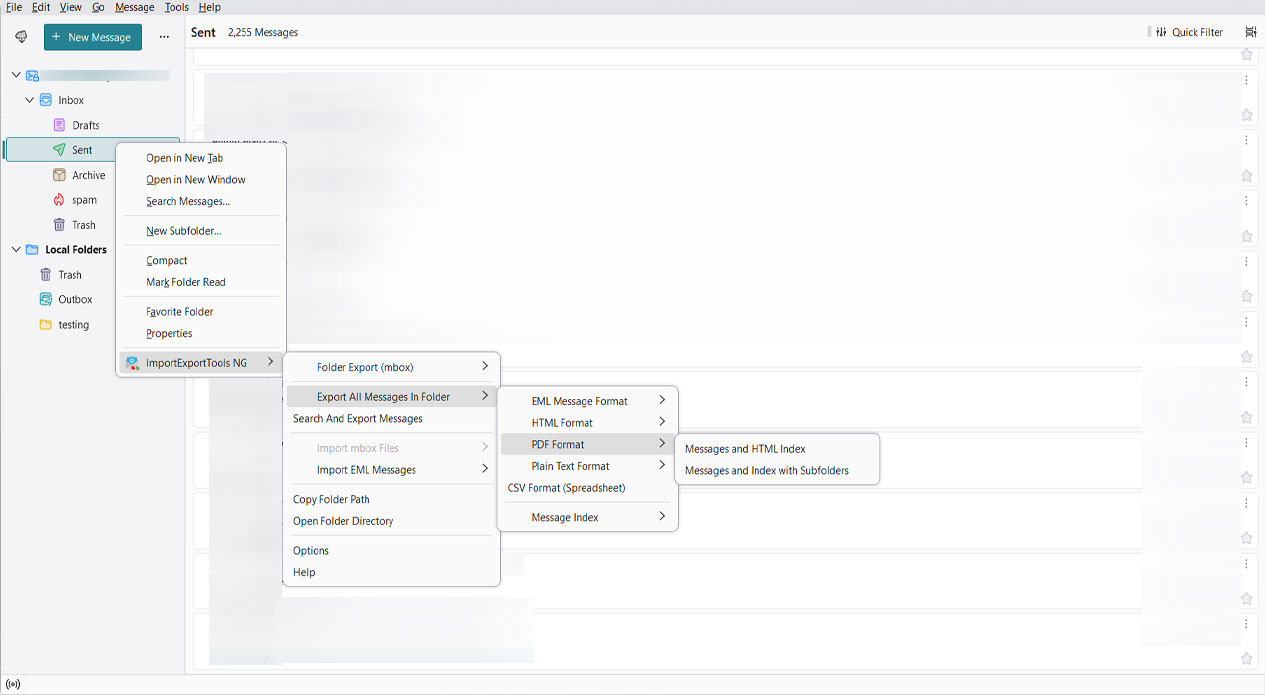Star the topmost message in the list
Image resolution: width=1265 pixels, height=695 pixels.
tap(1247, 55)
